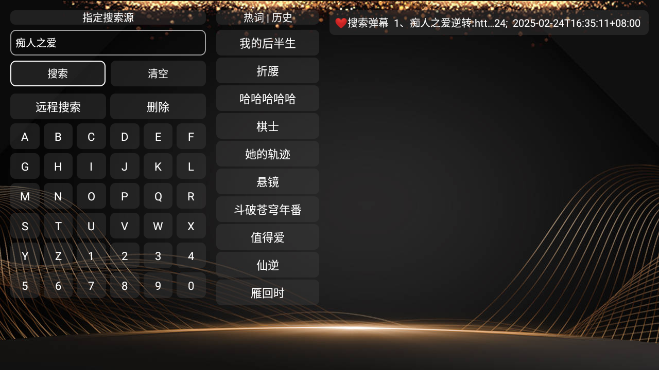Tap letter key N
Viewport: 659px width, 370px height.
(x=58, y=196)
